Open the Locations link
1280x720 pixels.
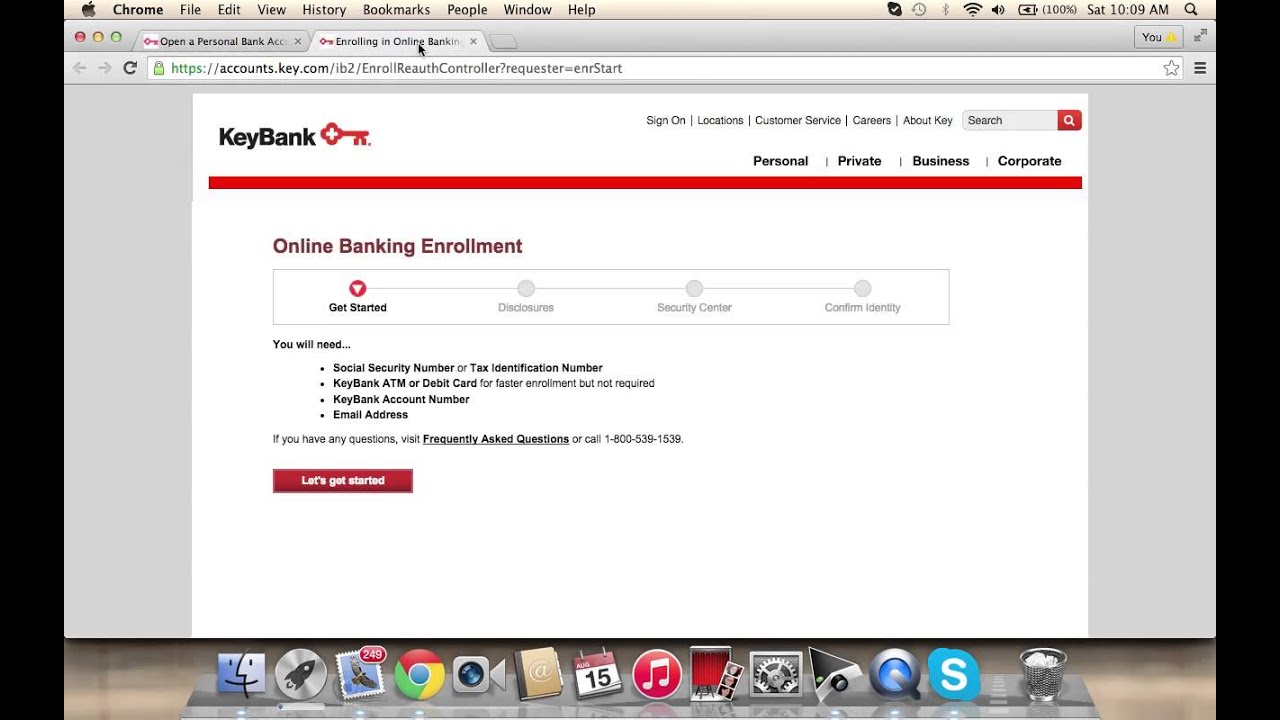pos(720,120)
